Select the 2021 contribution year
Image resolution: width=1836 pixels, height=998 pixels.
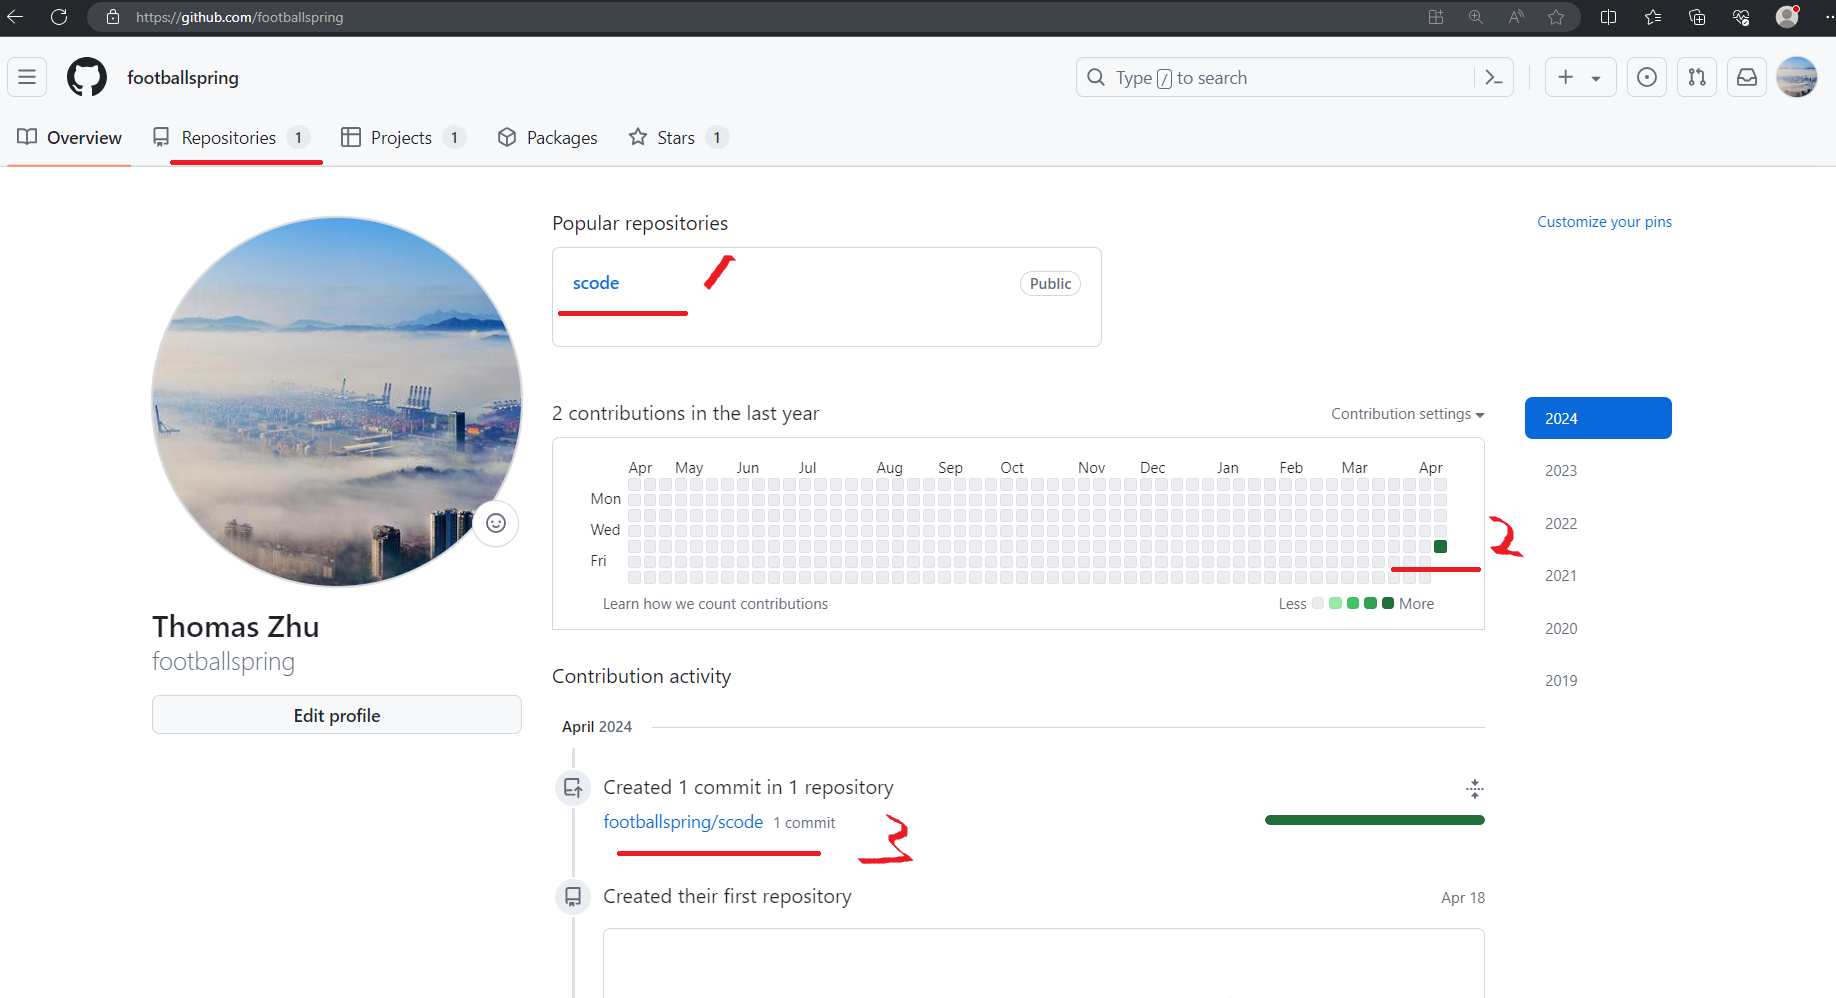[1561, 575]
